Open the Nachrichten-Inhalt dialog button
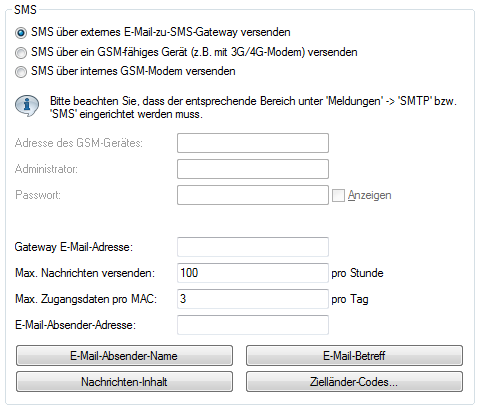483x414 pixels. (124, 382)
